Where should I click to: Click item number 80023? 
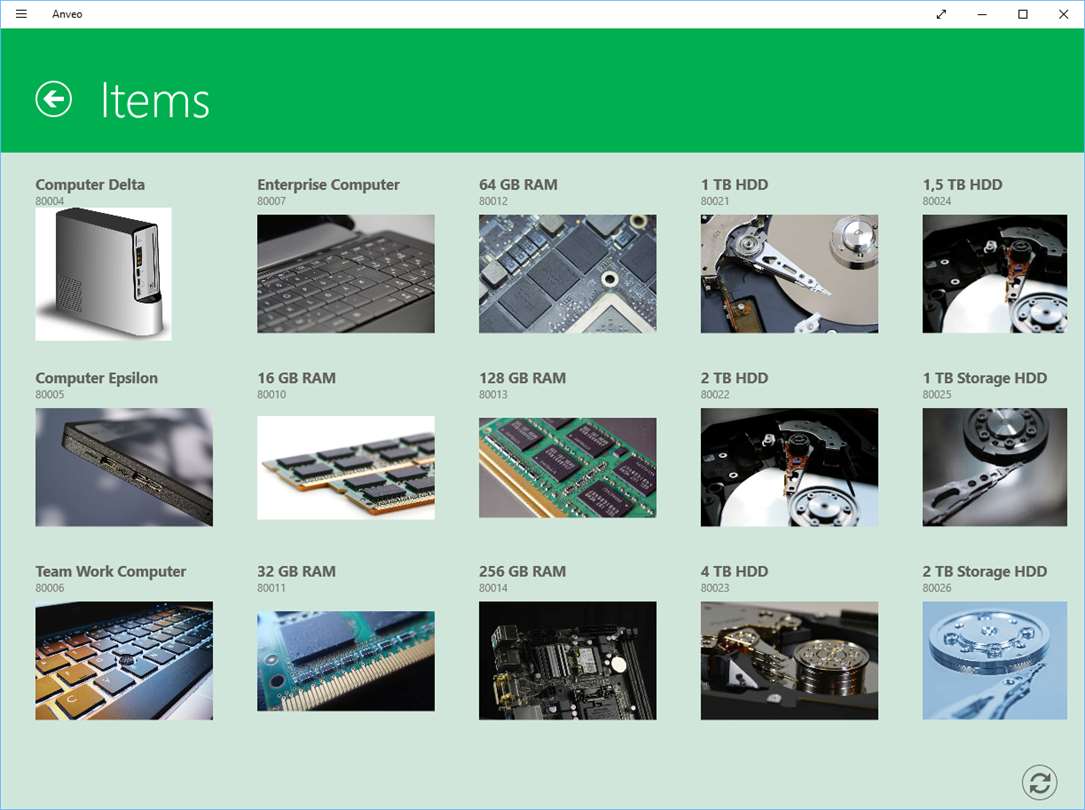coord(715,588)
